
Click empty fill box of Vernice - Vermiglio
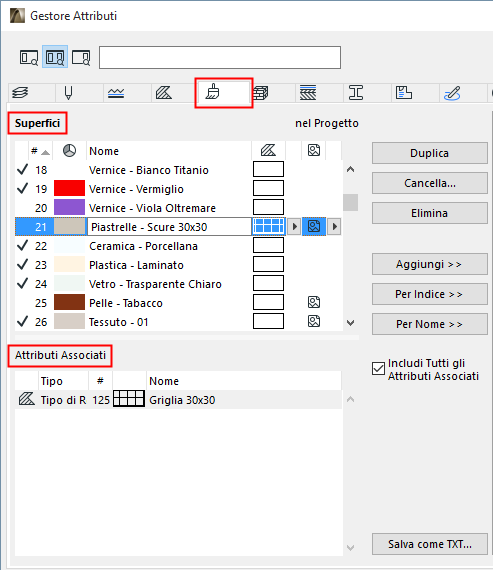268,188
